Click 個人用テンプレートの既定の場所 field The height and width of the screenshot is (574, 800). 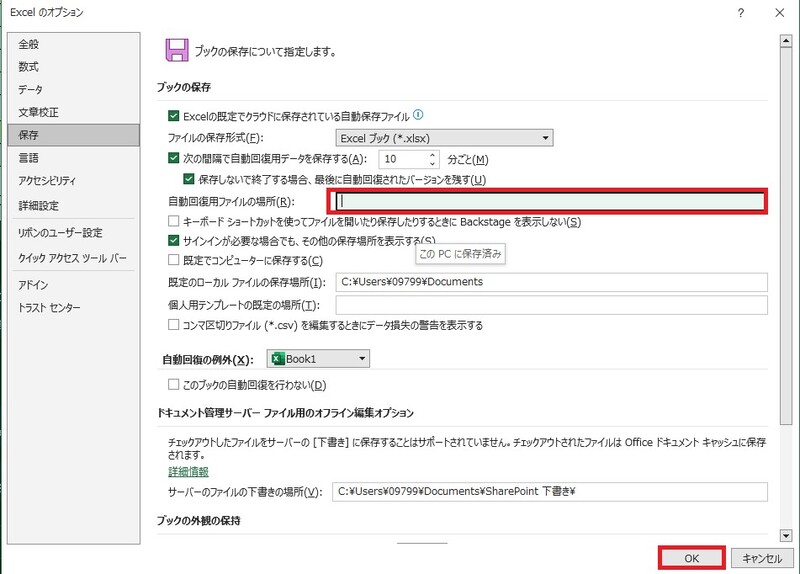pos(552,305)
